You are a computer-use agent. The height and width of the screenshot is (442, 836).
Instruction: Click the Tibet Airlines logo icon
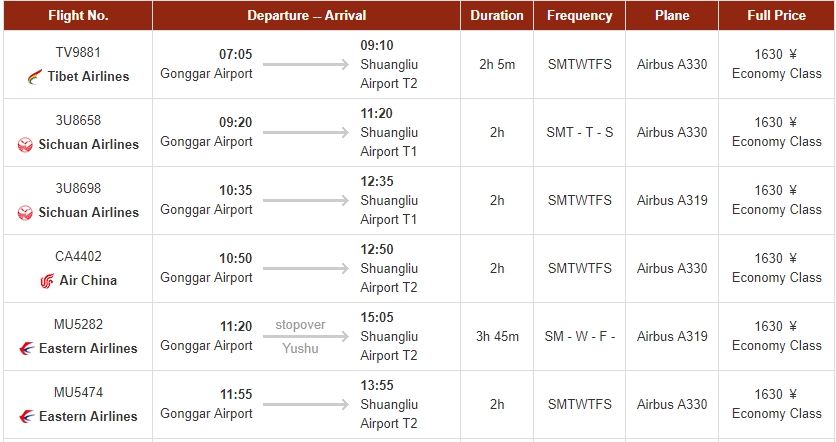point(36,77)
